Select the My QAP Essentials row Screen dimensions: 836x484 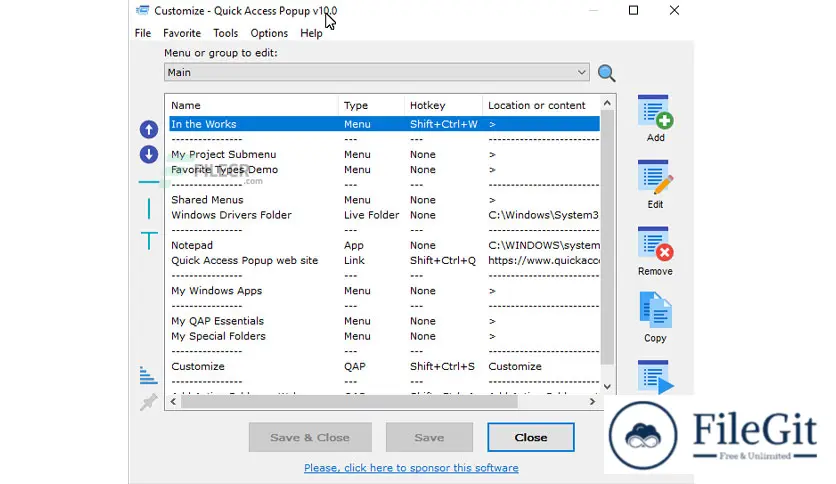point(384,321)
